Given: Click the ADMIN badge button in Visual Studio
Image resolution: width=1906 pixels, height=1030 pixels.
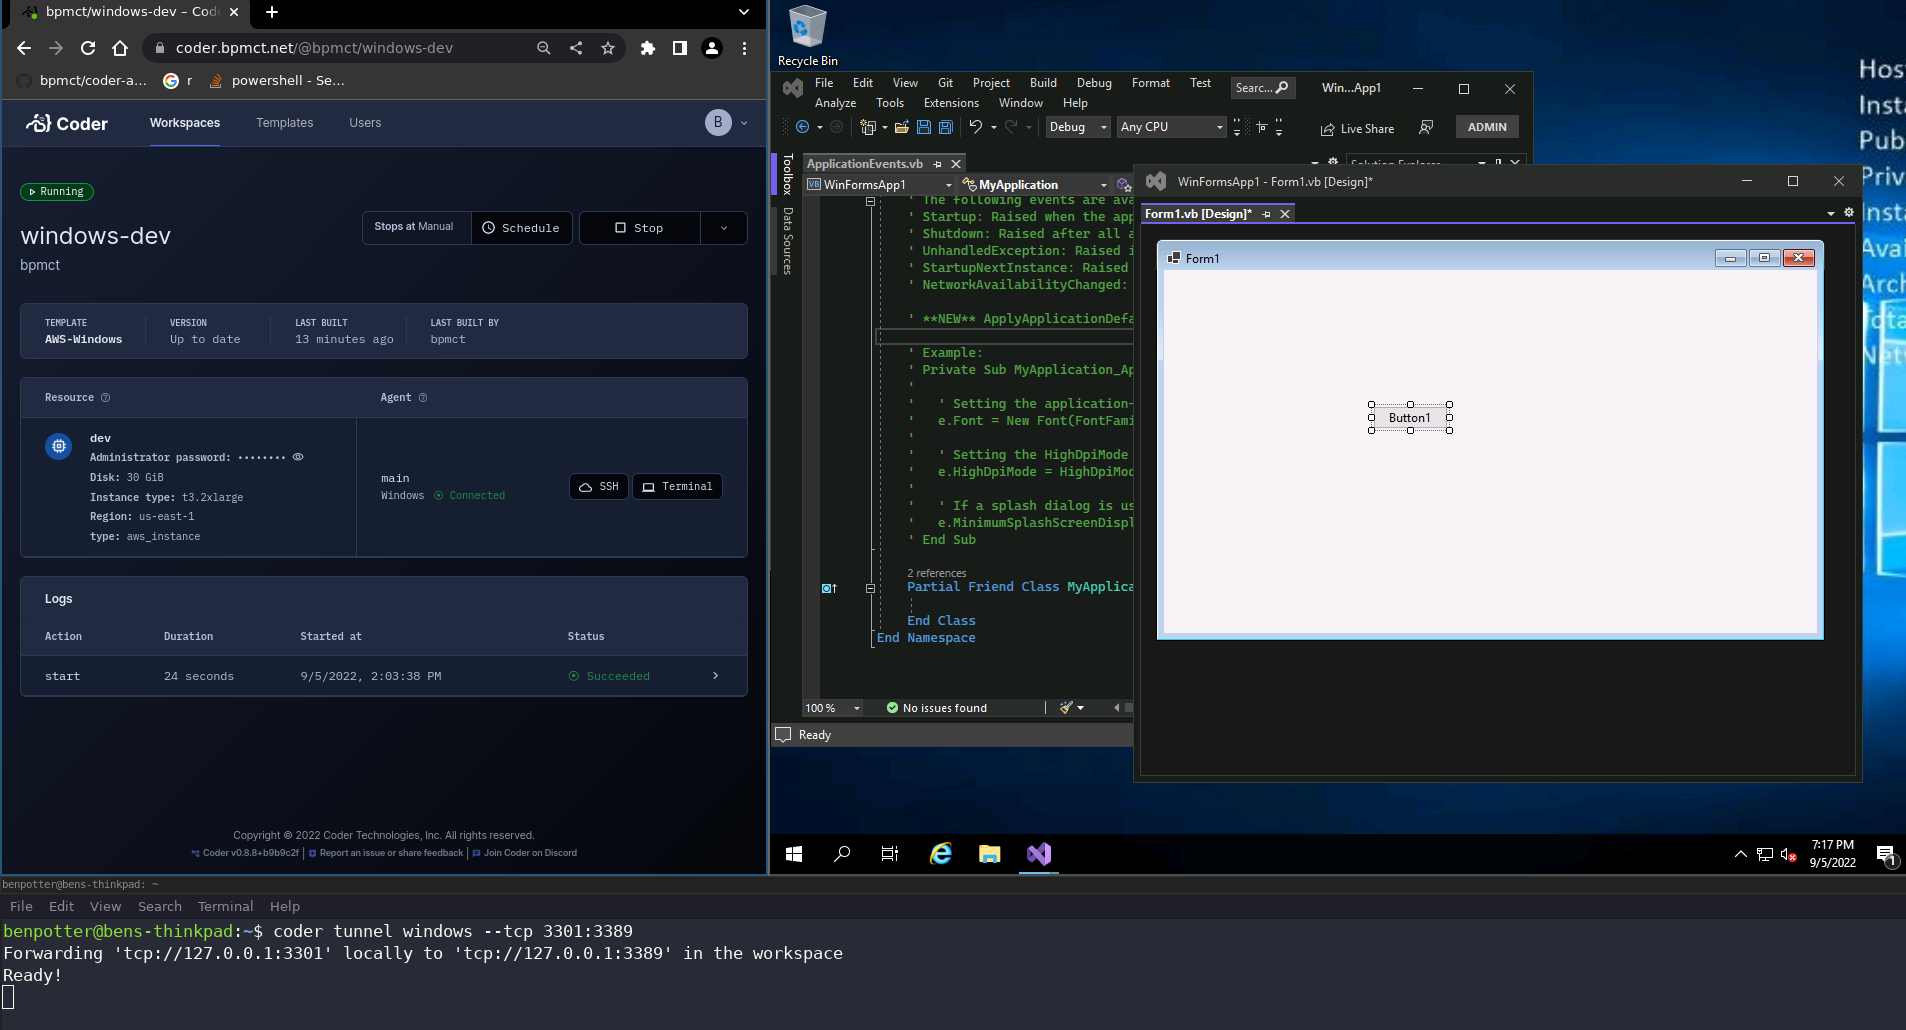Looking at the screenshot, I should pyautogui.click(x=1487, y=127).
